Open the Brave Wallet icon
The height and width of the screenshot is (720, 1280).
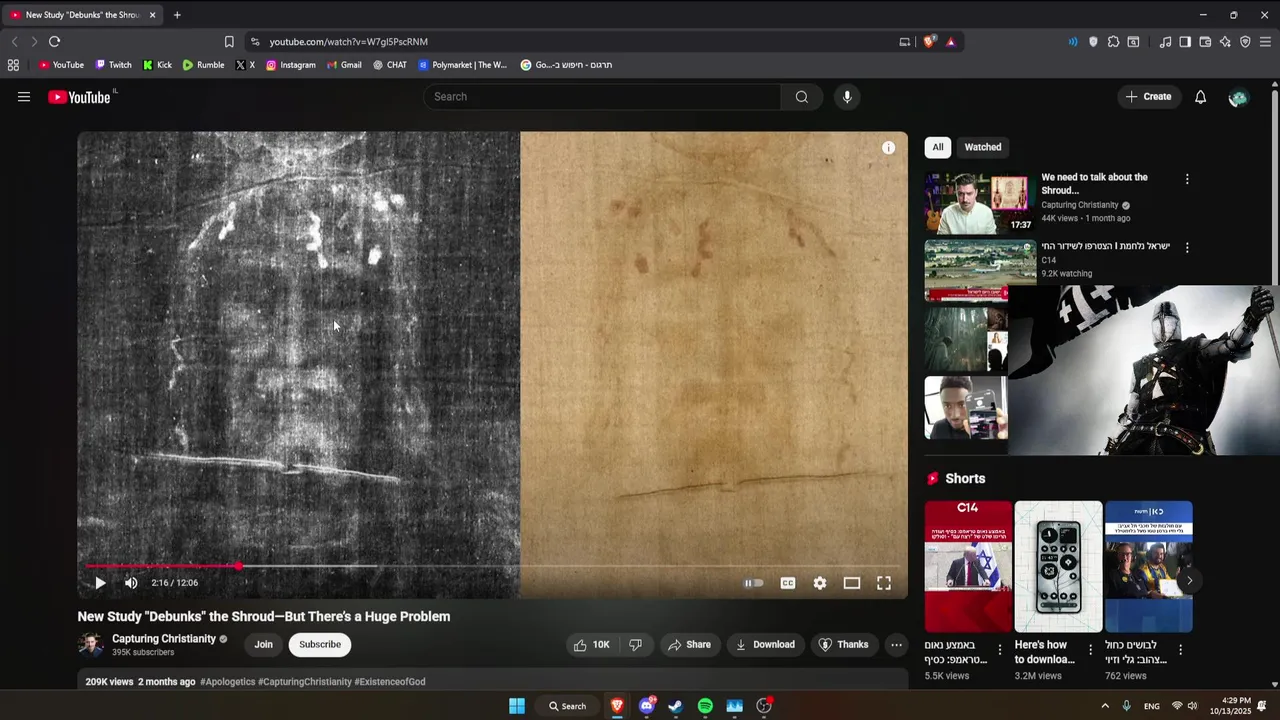[x=1205, y=42]
